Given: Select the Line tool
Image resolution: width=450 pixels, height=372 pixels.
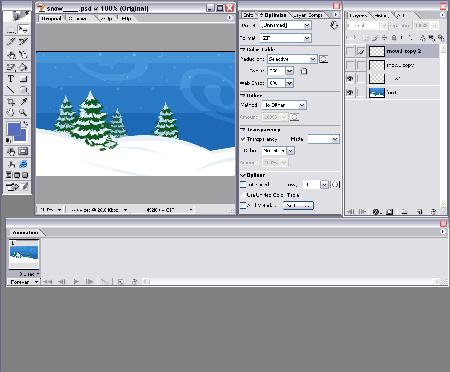Looking at the screenshot, I should click(x=11, y=90).
